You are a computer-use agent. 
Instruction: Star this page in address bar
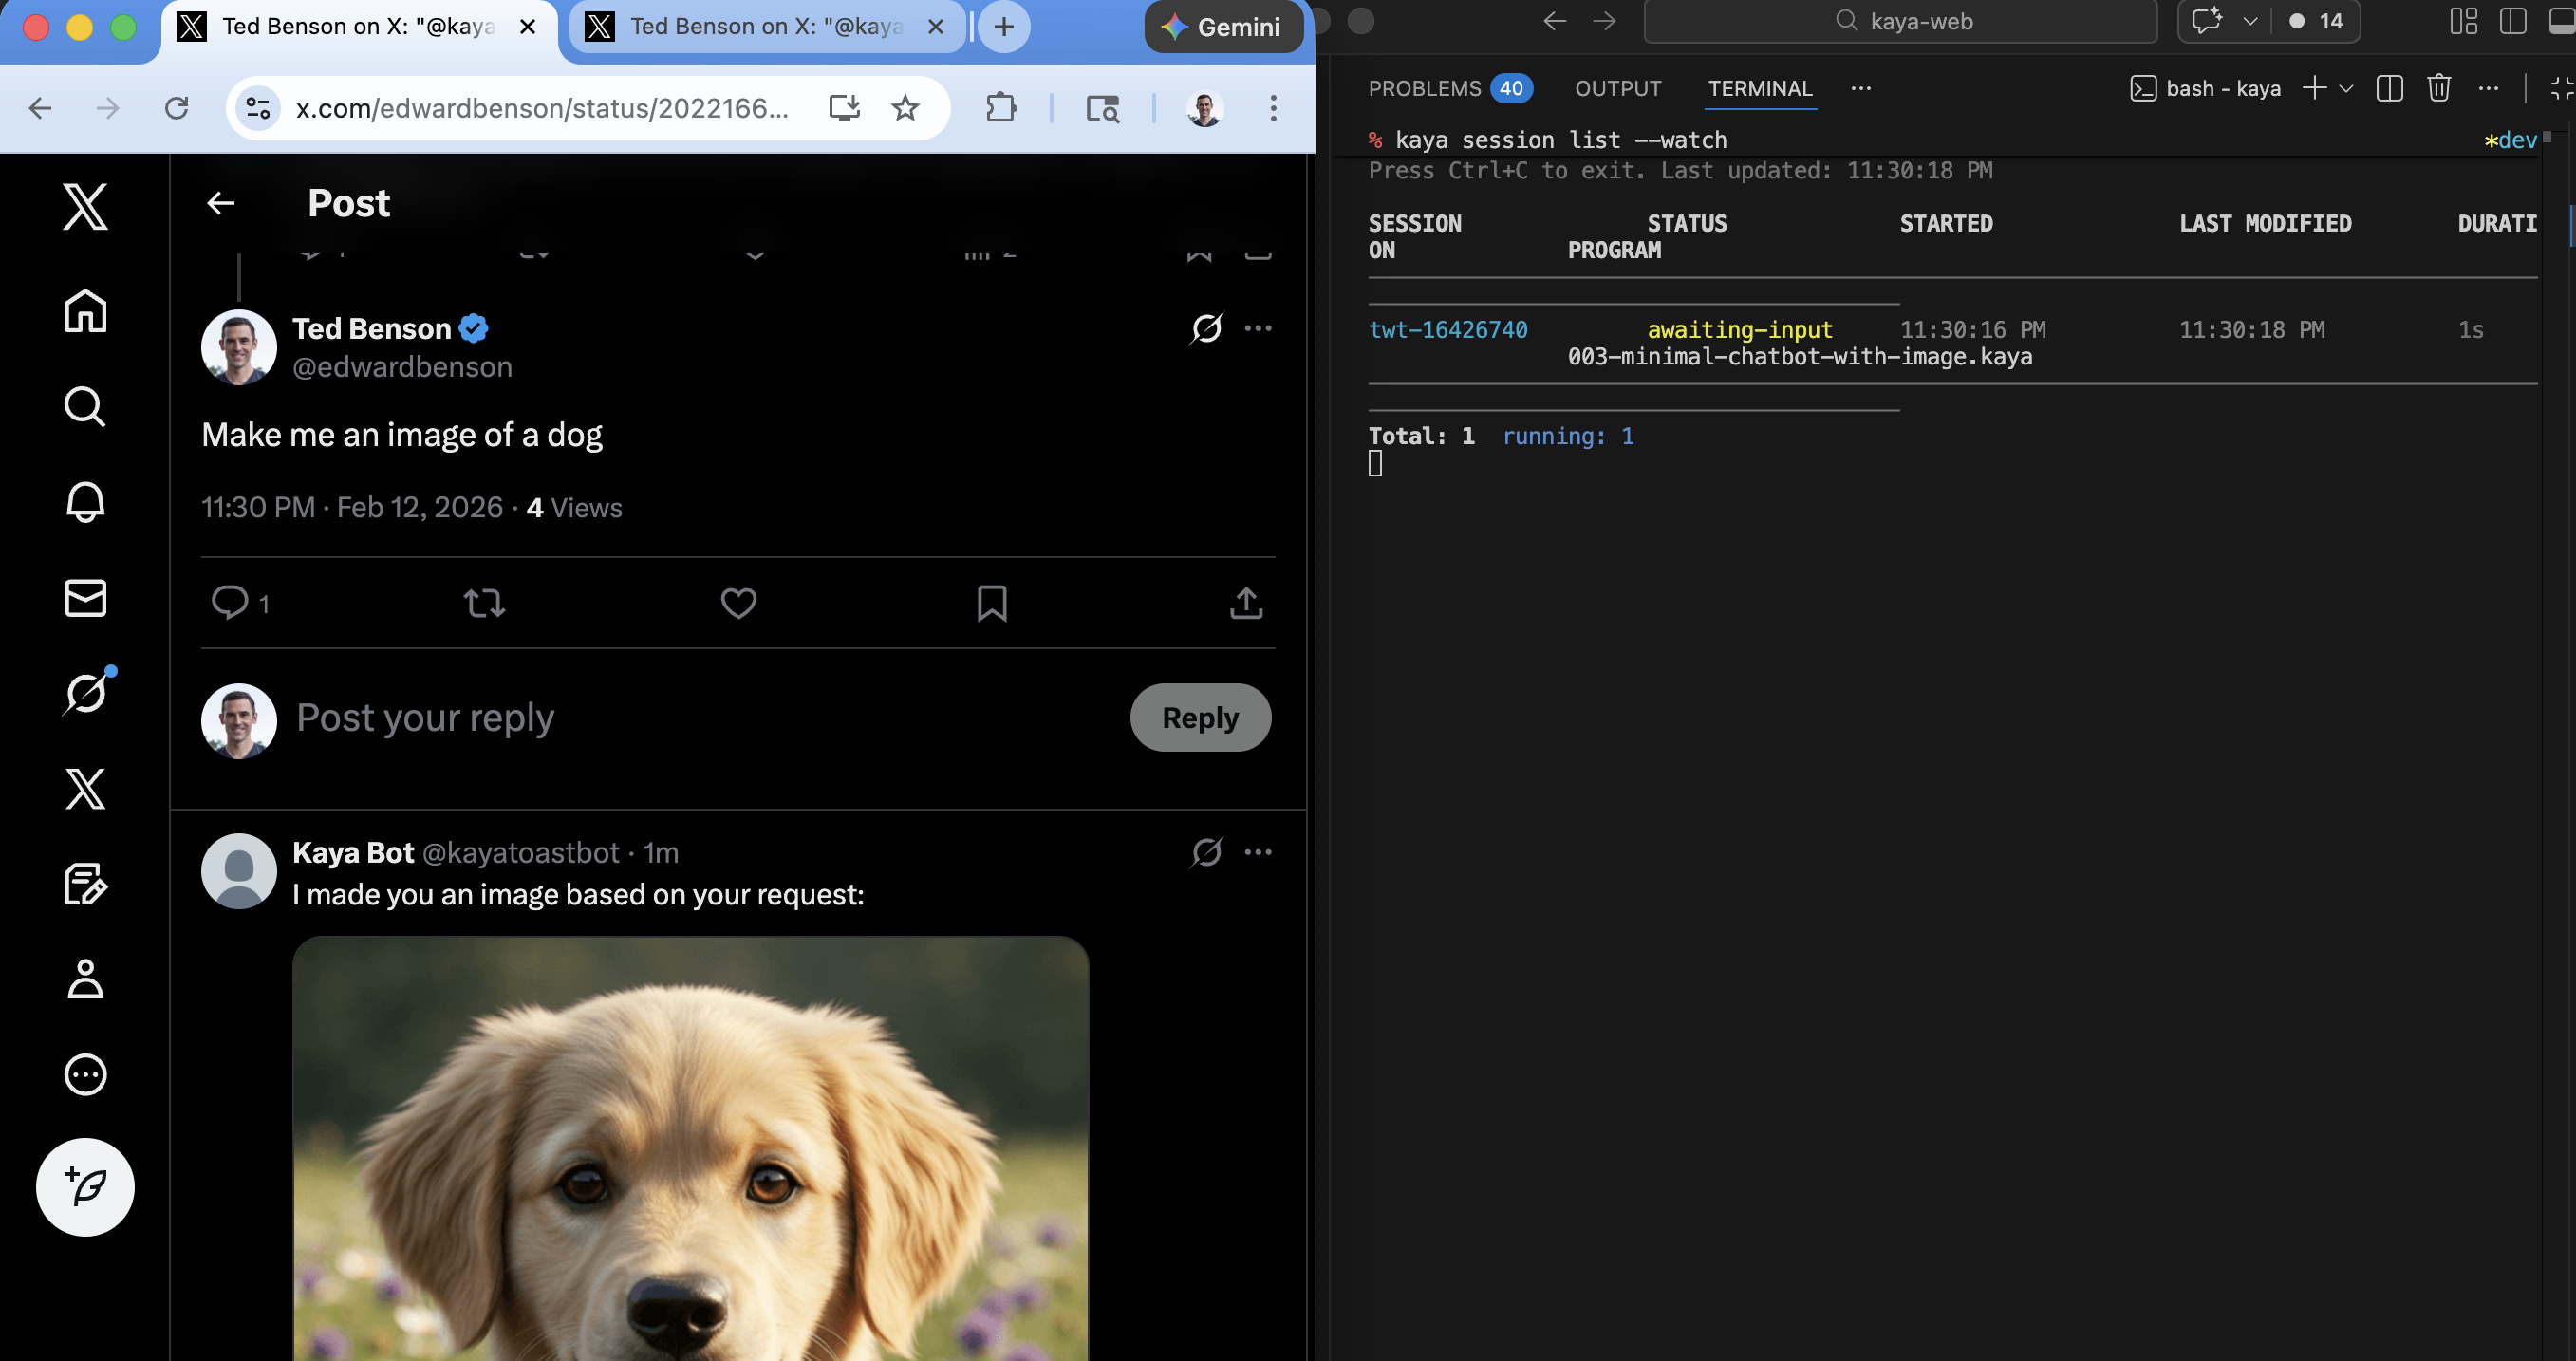pos(905,108)
